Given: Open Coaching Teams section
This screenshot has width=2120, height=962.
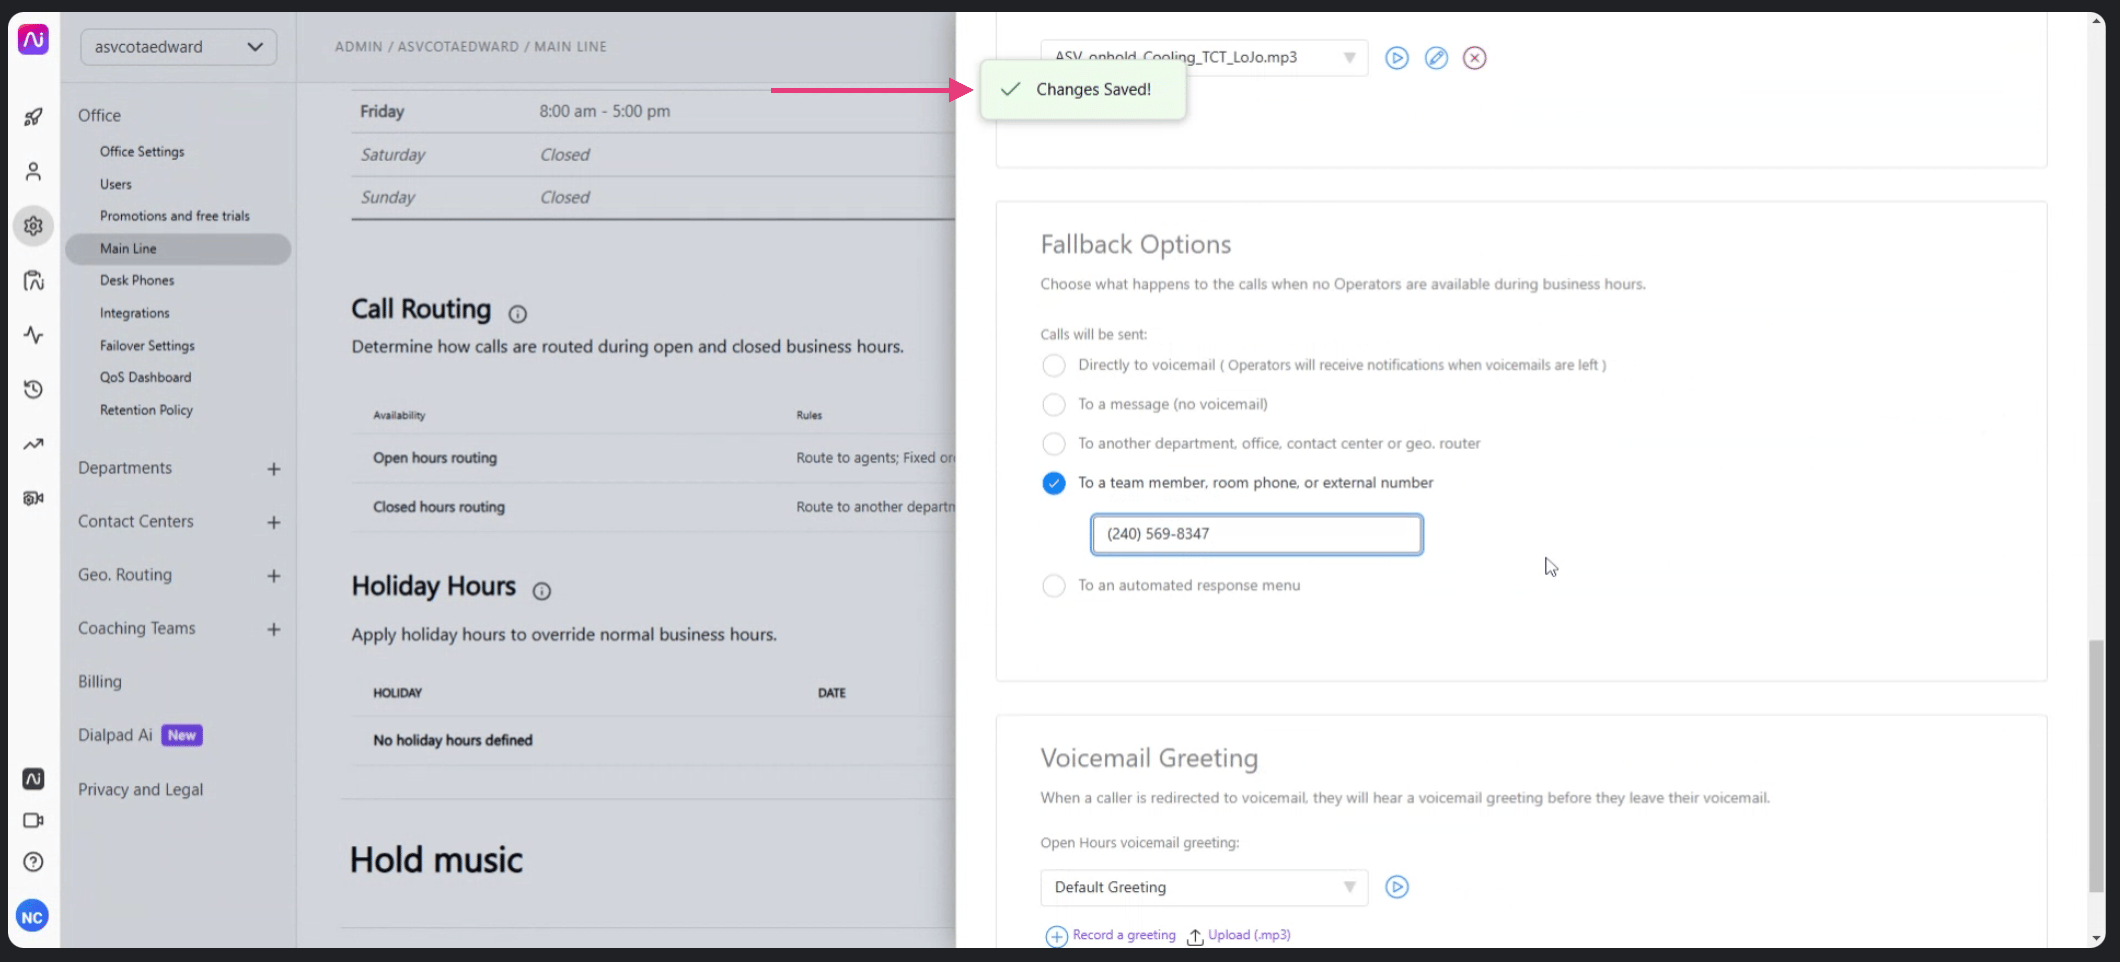Looking at the screenshot, I should [137, 628].
